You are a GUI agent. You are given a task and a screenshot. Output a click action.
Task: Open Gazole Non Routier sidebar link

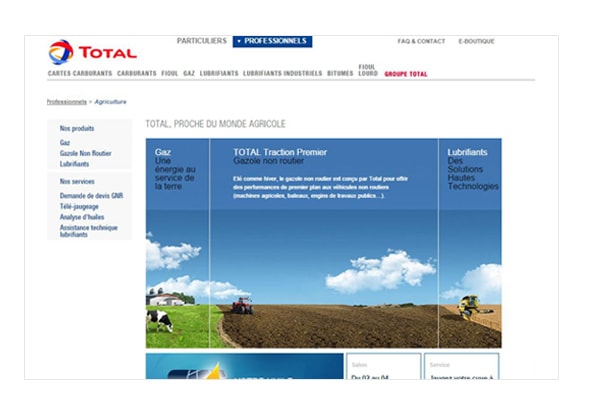point(85,153)
